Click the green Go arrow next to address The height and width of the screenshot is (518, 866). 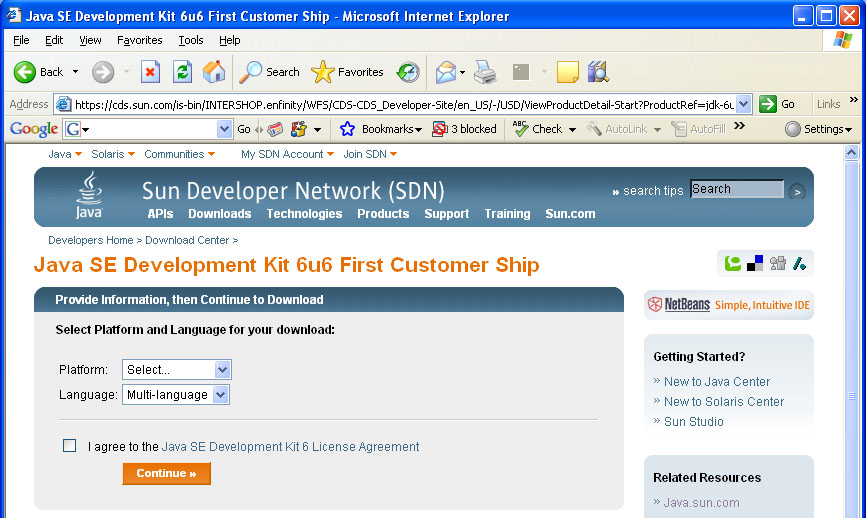coord(768,104)
